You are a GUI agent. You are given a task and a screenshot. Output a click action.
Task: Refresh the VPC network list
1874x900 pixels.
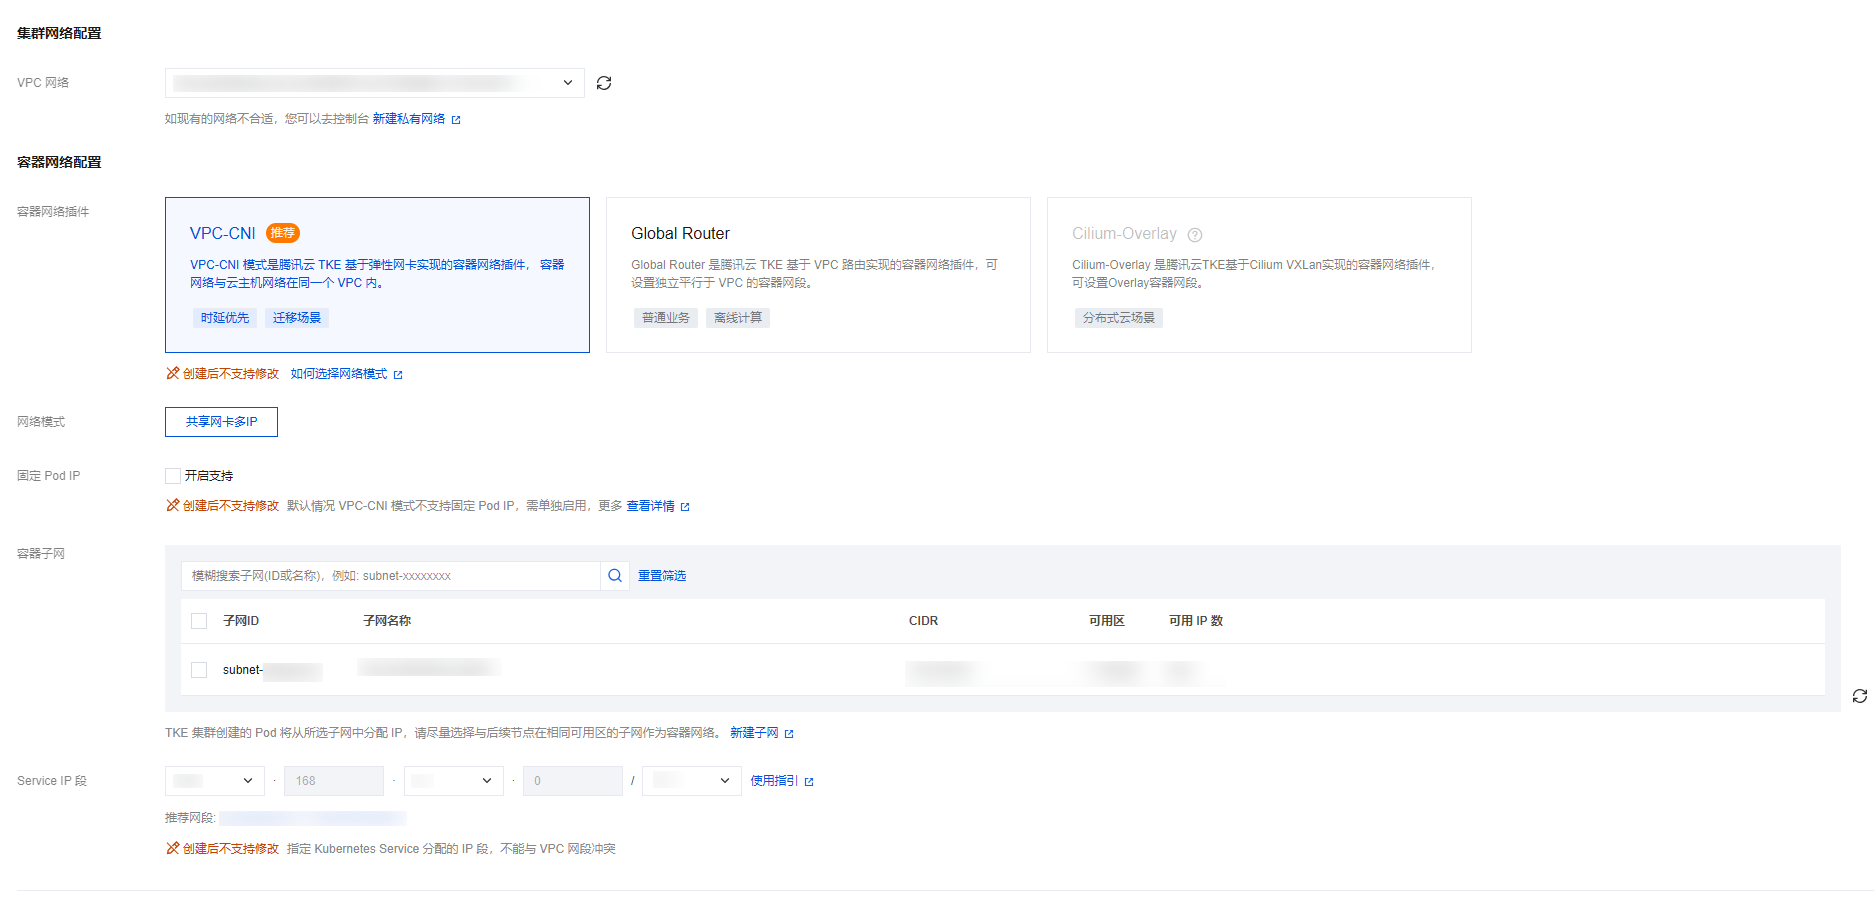604,83
